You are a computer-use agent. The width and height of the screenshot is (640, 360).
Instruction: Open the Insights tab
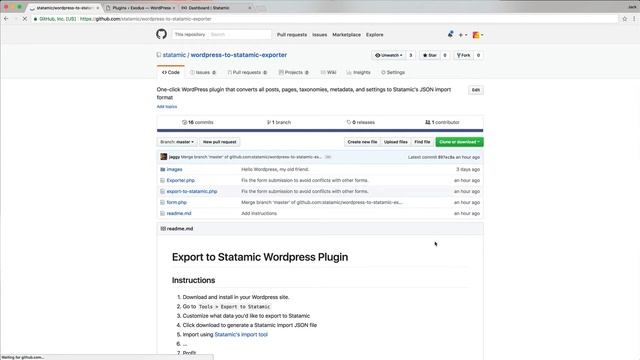(358, 72)
